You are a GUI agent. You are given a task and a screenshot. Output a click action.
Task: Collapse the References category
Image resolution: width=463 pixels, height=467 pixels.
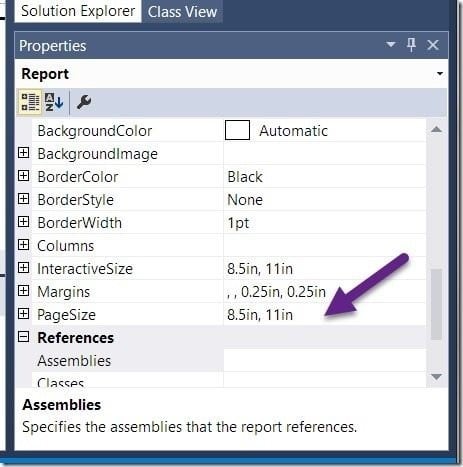23,337
